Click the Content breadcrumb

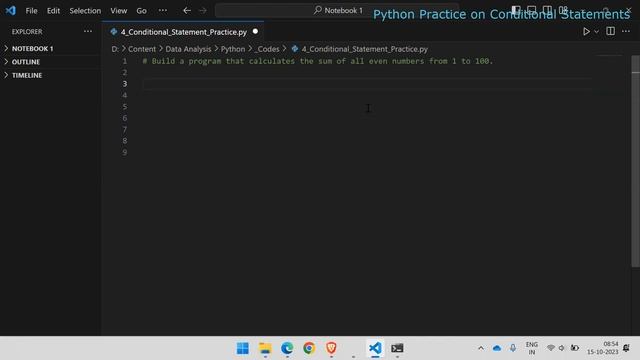pos(142,49)
